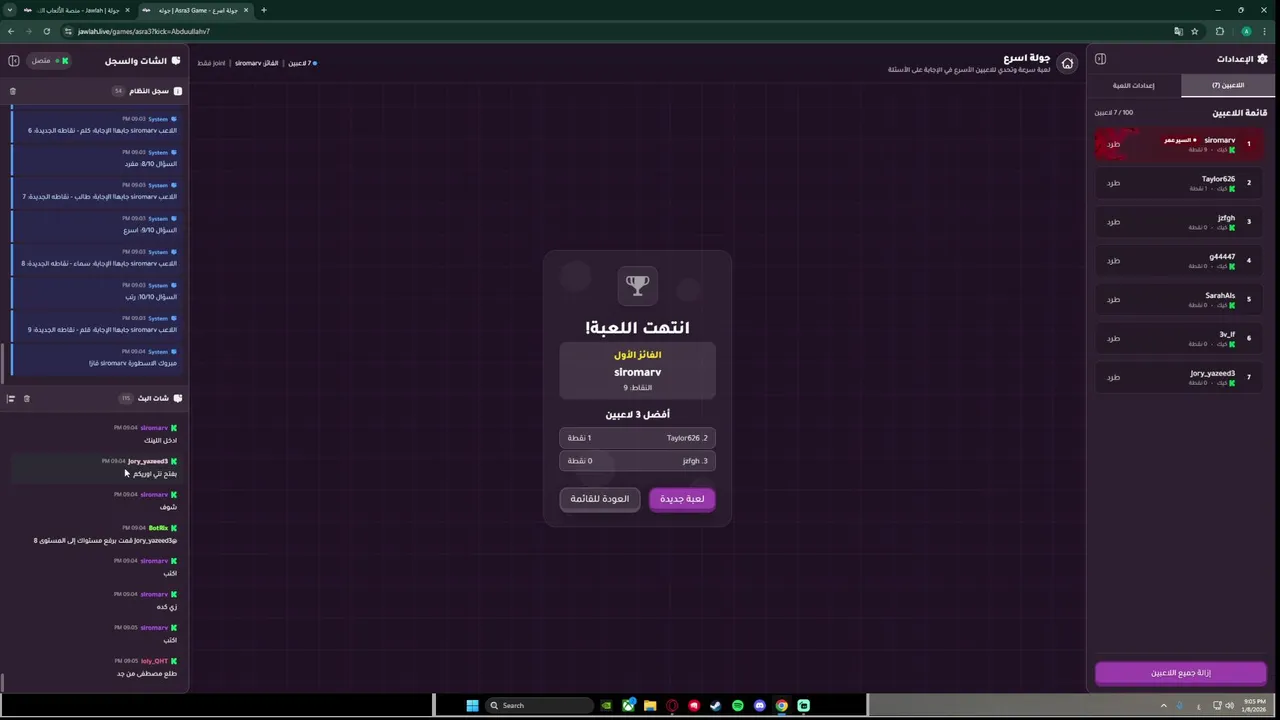Kick player jzfgh with طرد
The image size is (1280, 720).
click(1113, 222)
